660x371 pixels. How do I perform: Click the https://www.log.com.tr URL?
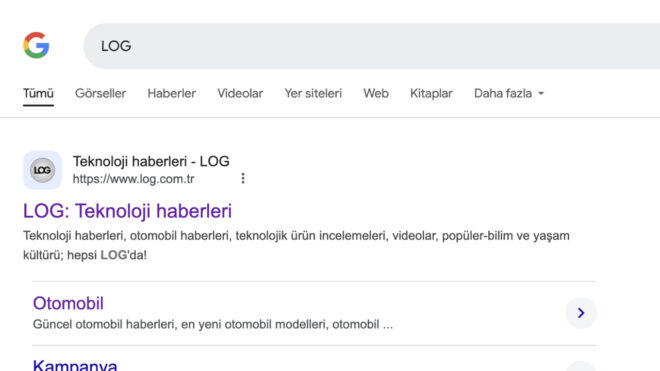[133, 179]
